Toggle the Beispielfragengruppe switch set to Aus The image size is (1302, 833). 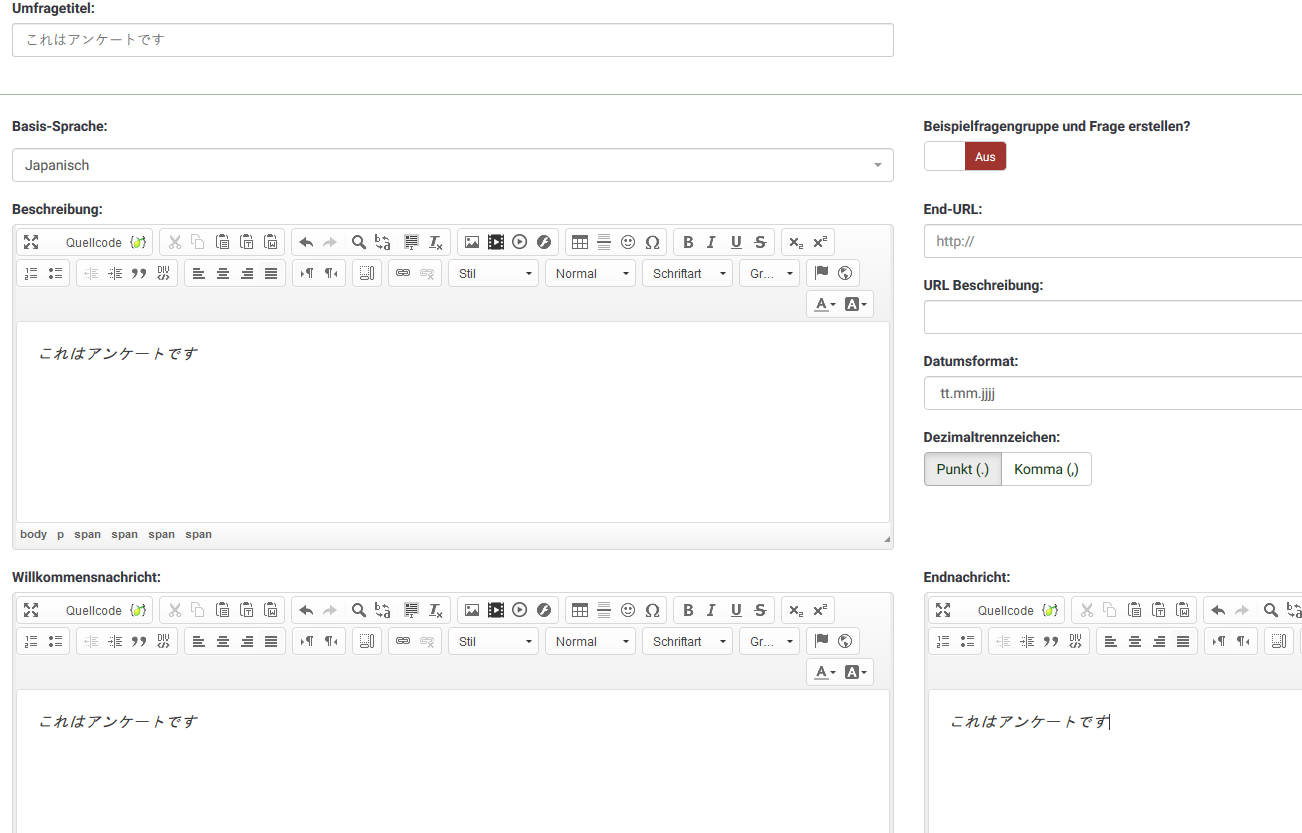pyautogui.click(x=965, y=156)
